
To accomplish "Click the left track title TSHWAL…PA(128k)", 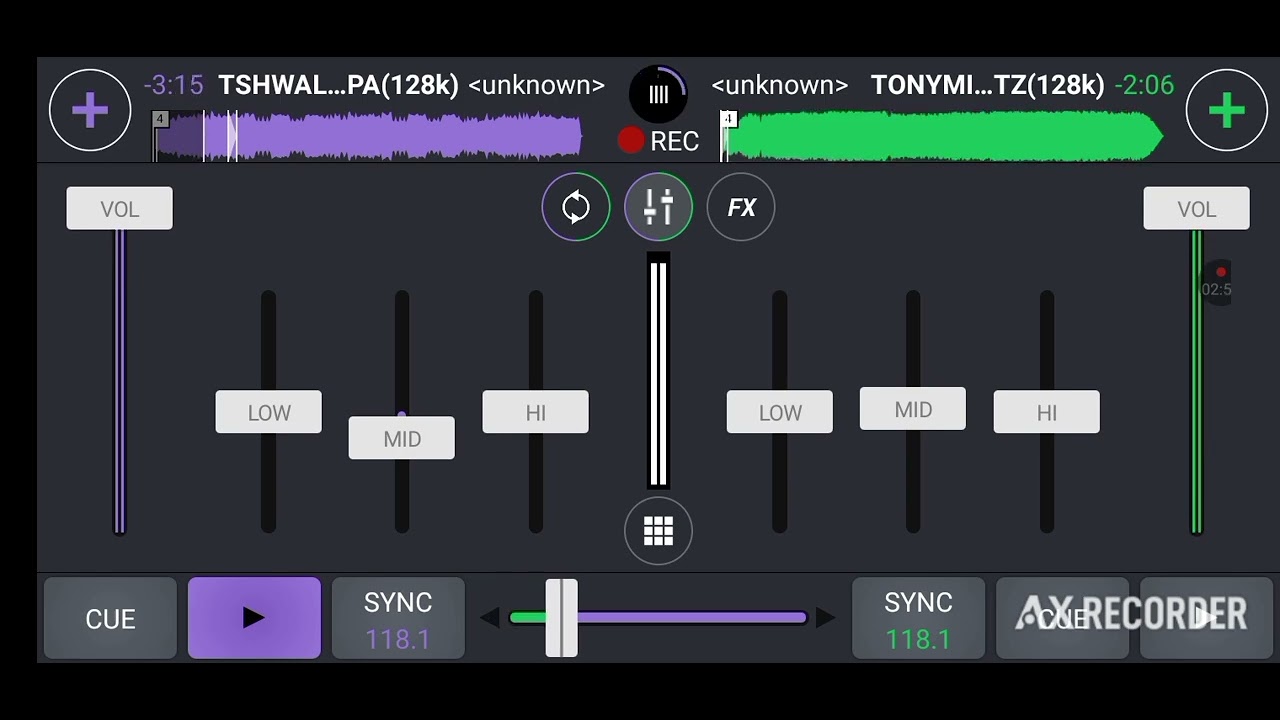I will 338,85.
